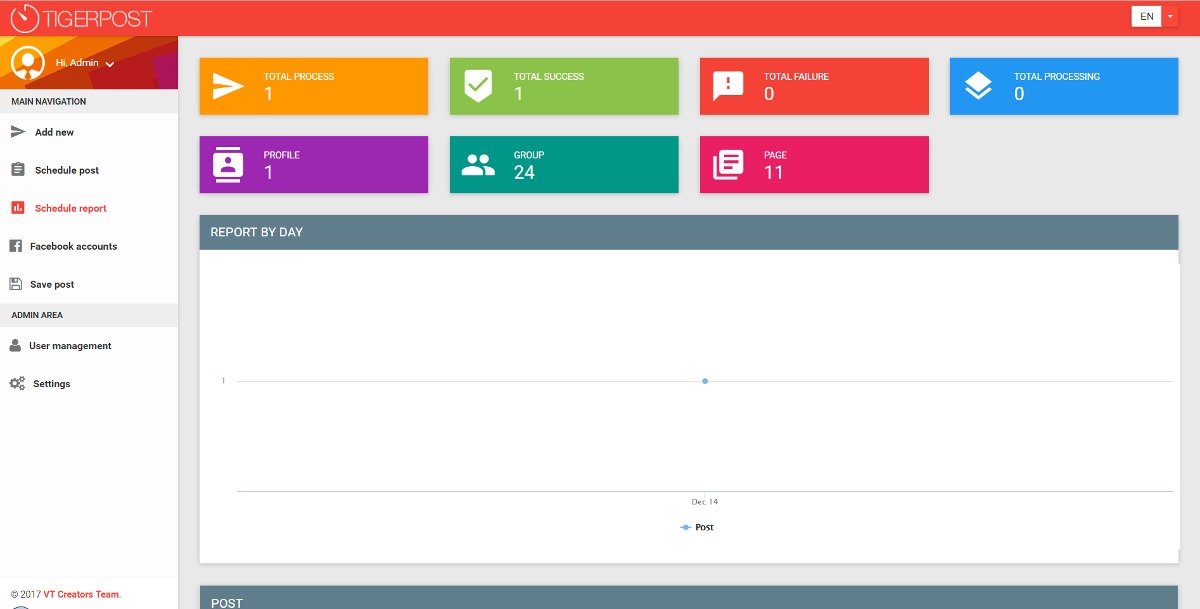This screenshot has height=609, width=1200.
Task: Click the Total Success checkmark icon
Action: (478, 86)
